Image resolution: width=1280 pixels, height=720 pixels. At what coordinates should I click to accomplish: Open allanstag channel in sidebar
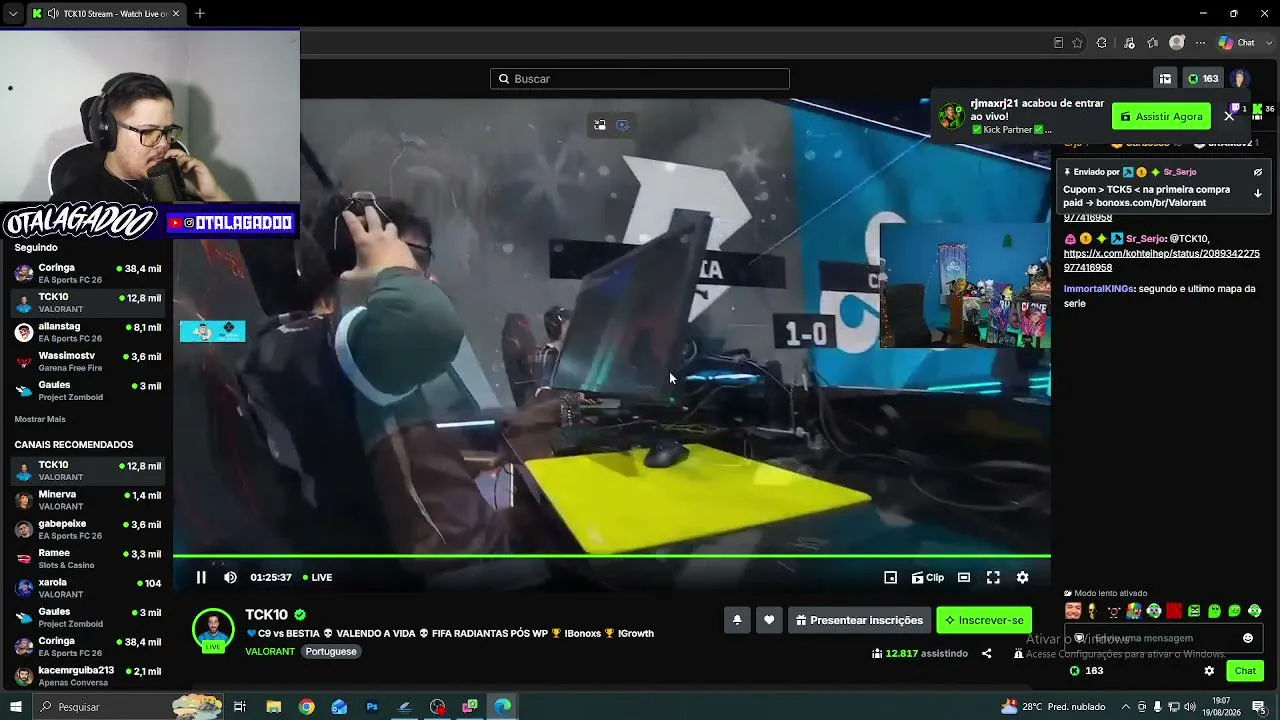88,332
